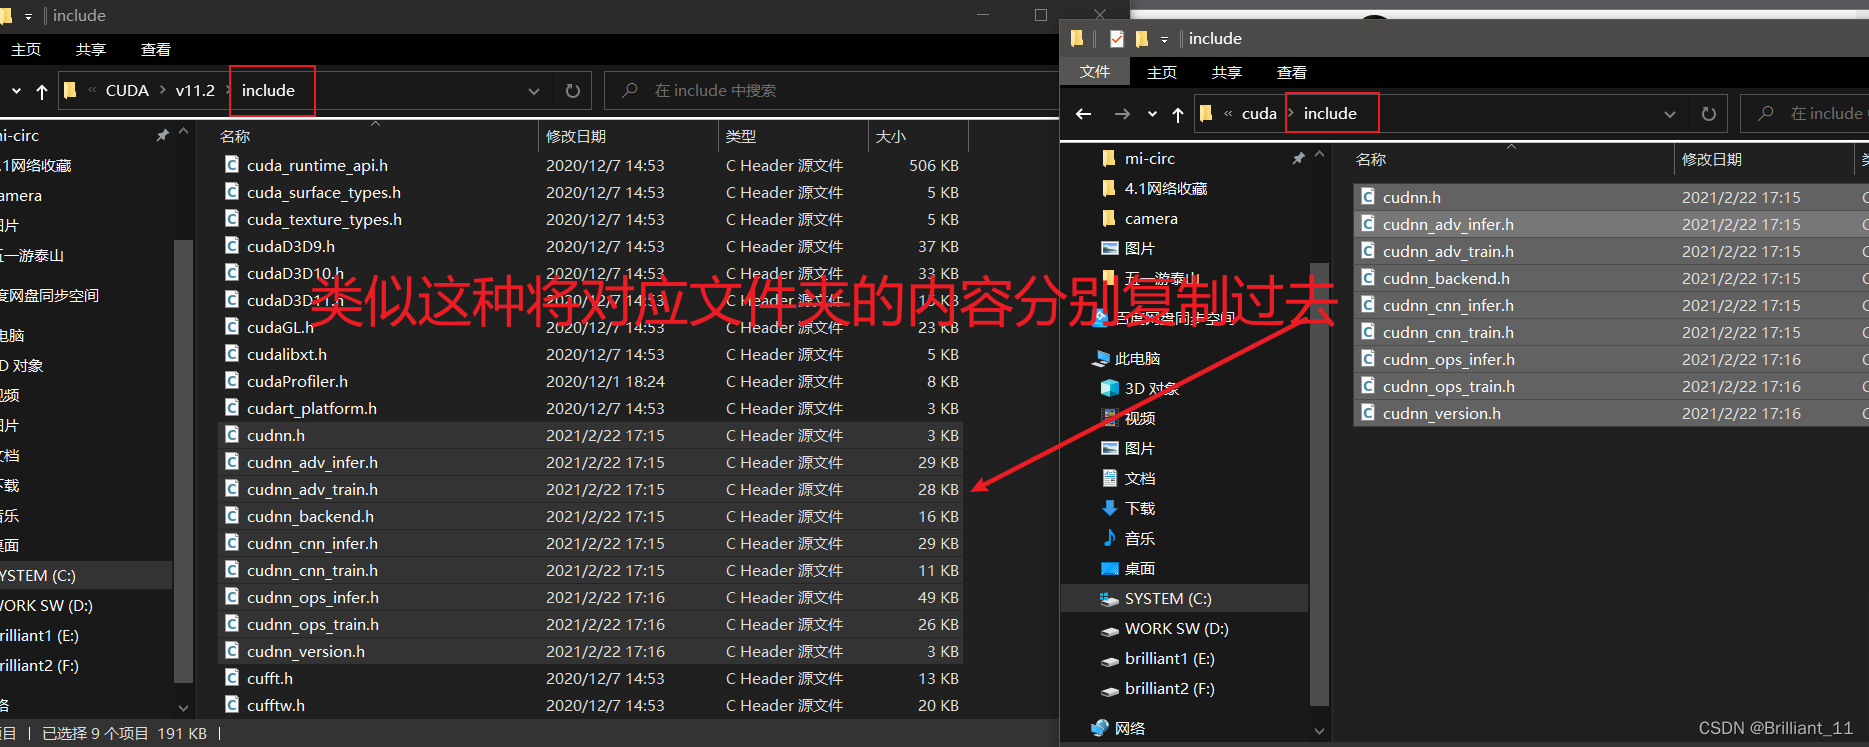Open mi-circ folder in right navigation pane
This screenshot has width=1869, height=747.
[1149, 158]
